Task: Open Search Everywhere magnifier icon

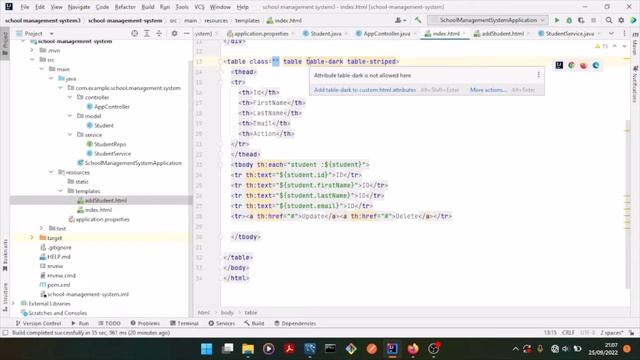Action: [609, 20]
